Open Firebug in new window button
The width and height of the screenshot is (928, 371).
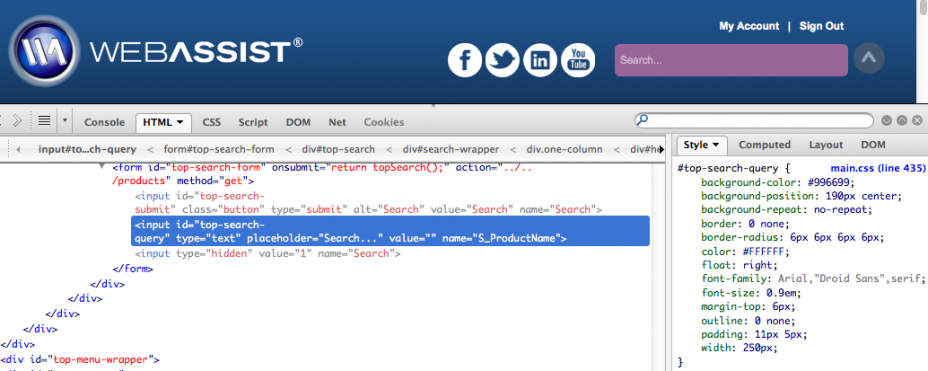point(901,121)
